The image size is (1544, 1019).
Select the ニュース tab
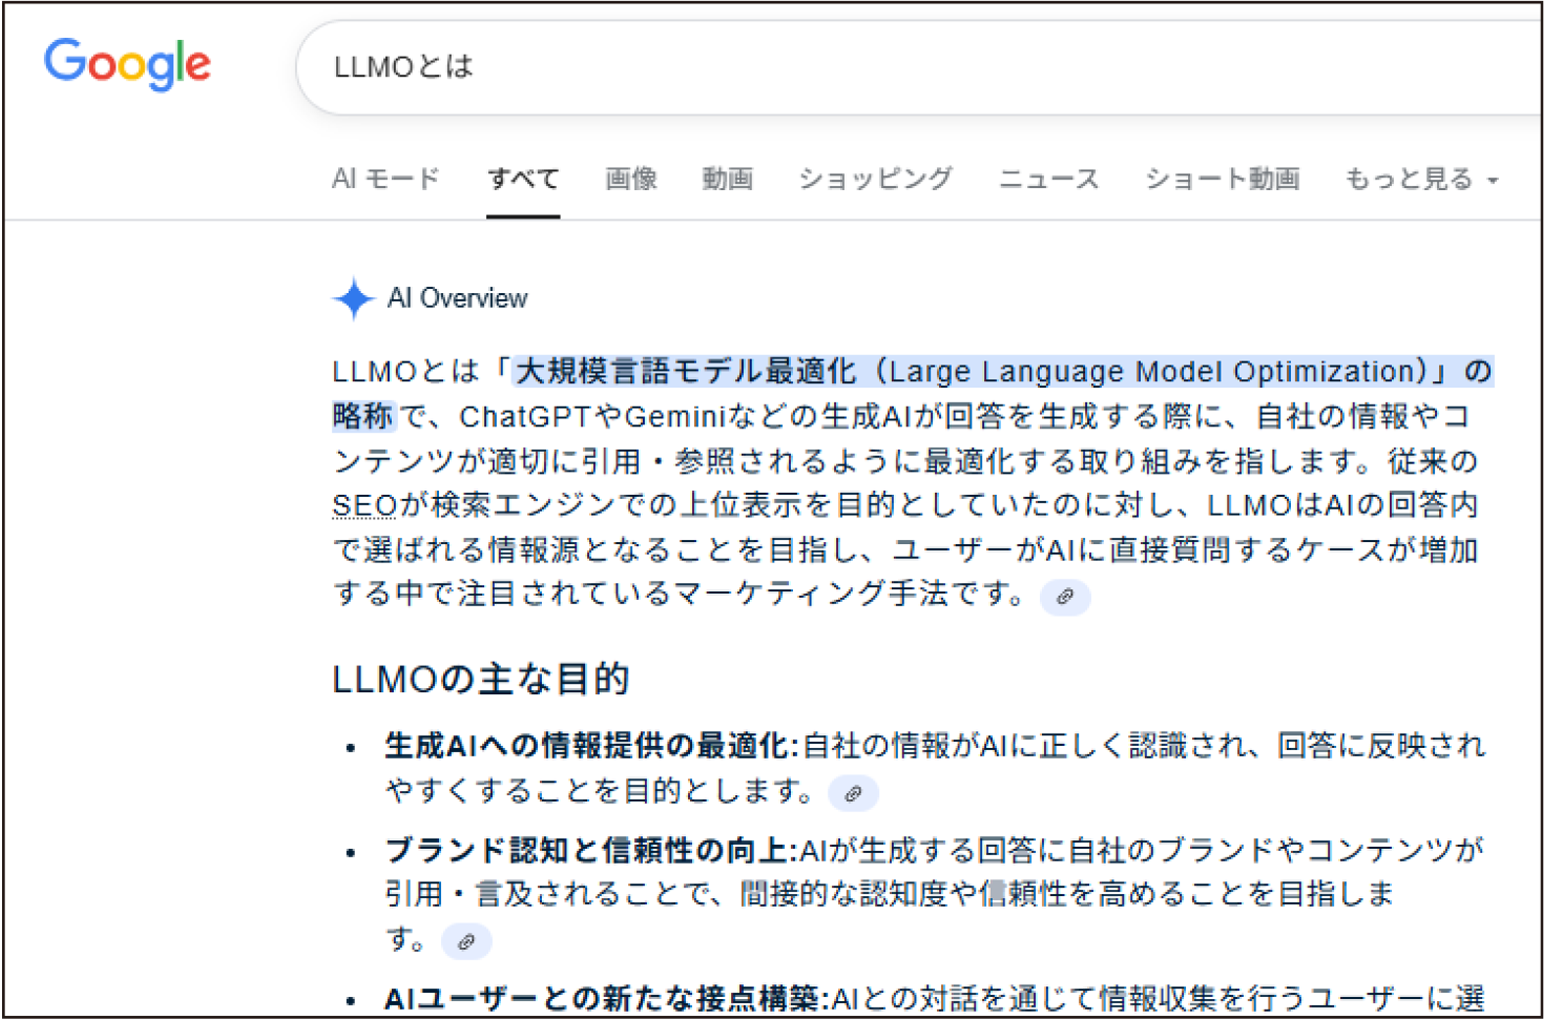coord(1048,180)
